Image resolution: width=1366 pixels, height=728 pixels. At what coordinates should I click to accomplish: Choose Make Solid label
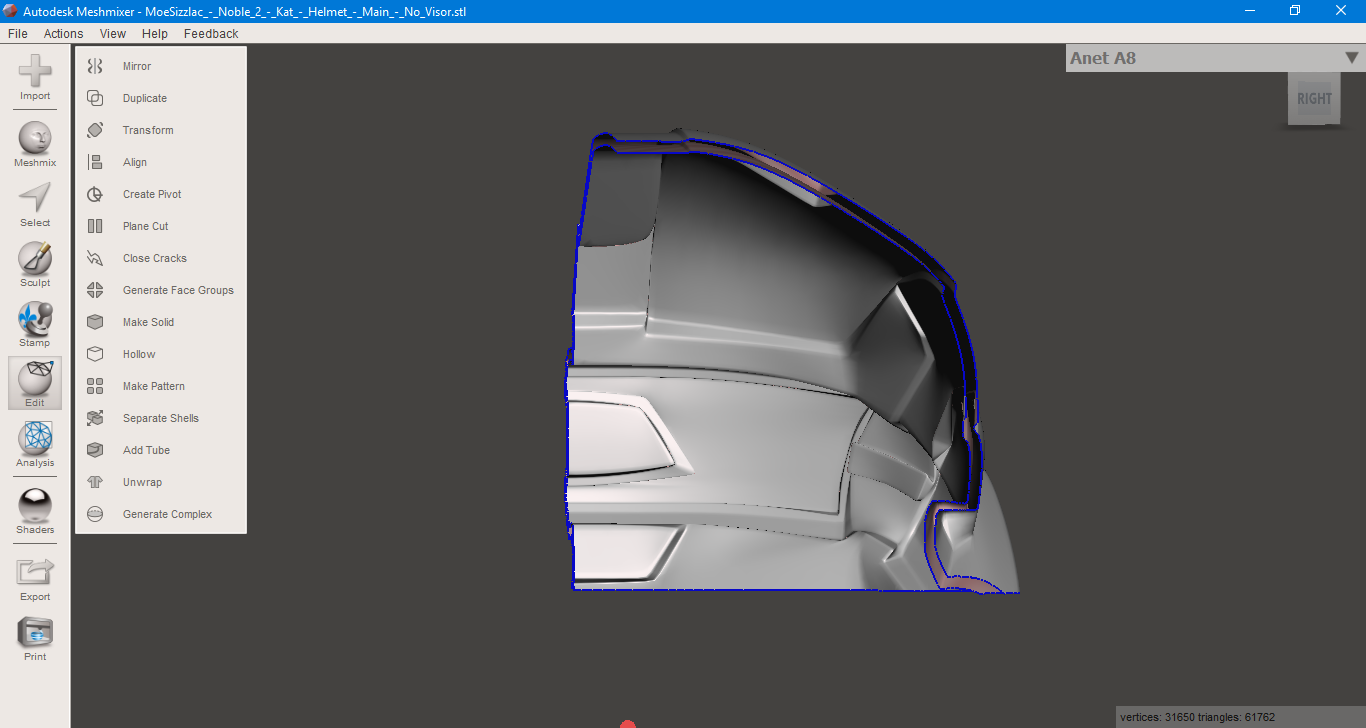click(148, 322)
